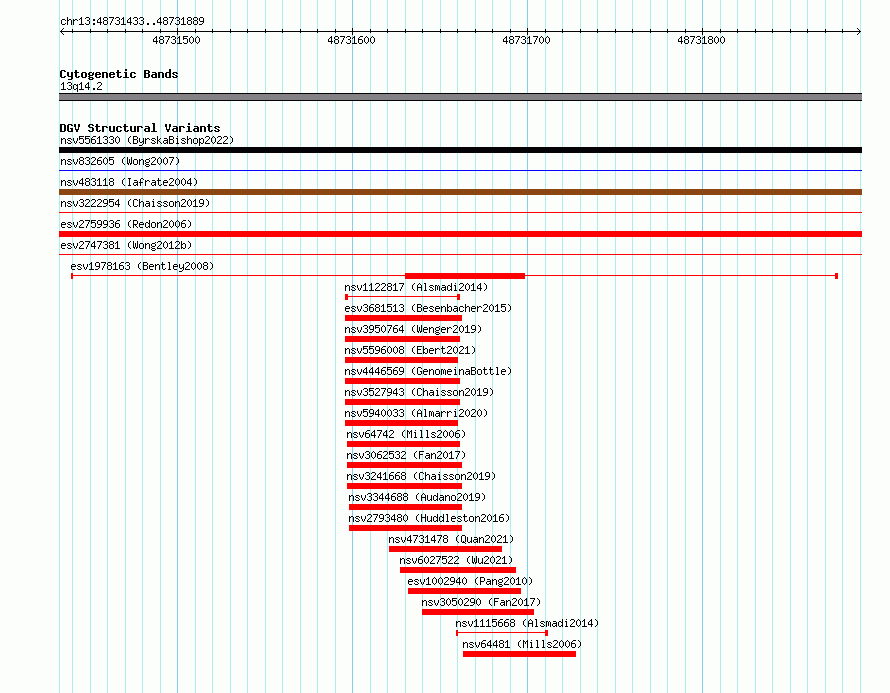Click the ruler's right arrow end
This screenshot has width=890, height=693.
point(859,31)
